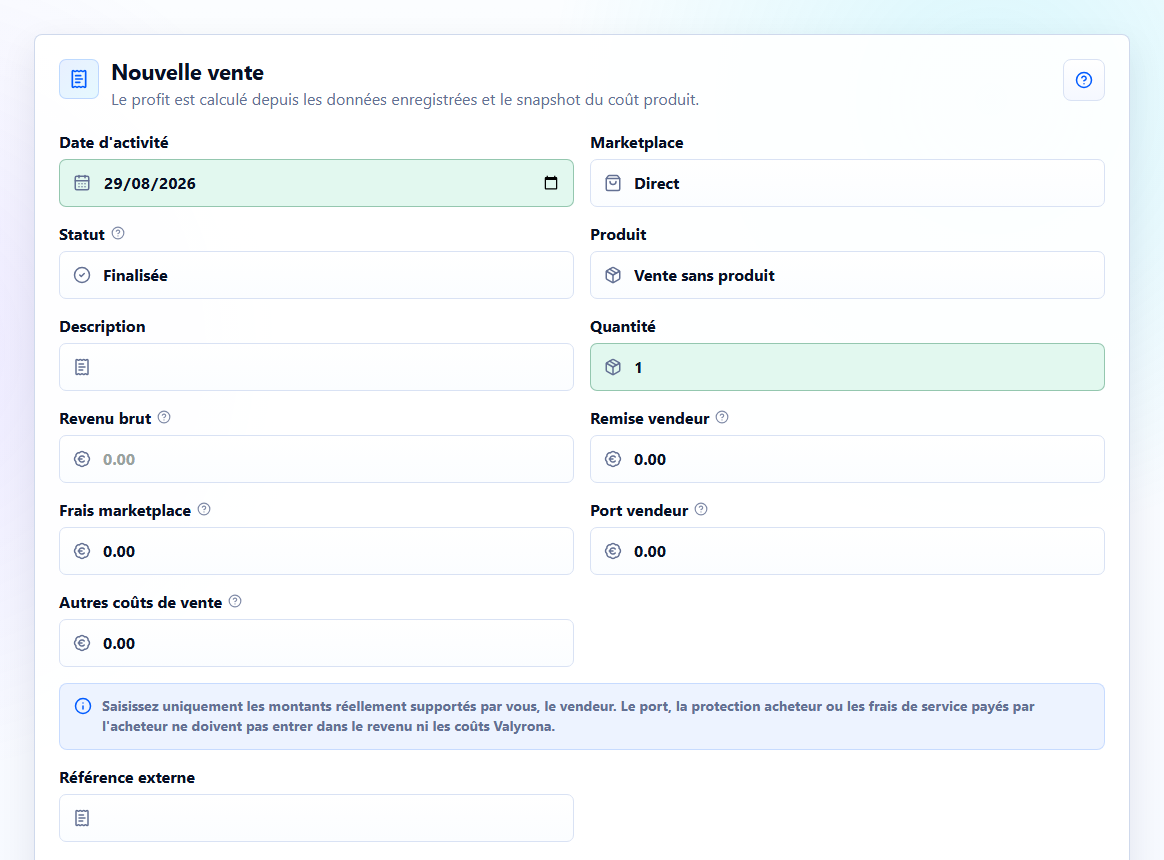
Task: Open the Produit dropdown showing Vente sans produit
Action: point(847,276)
